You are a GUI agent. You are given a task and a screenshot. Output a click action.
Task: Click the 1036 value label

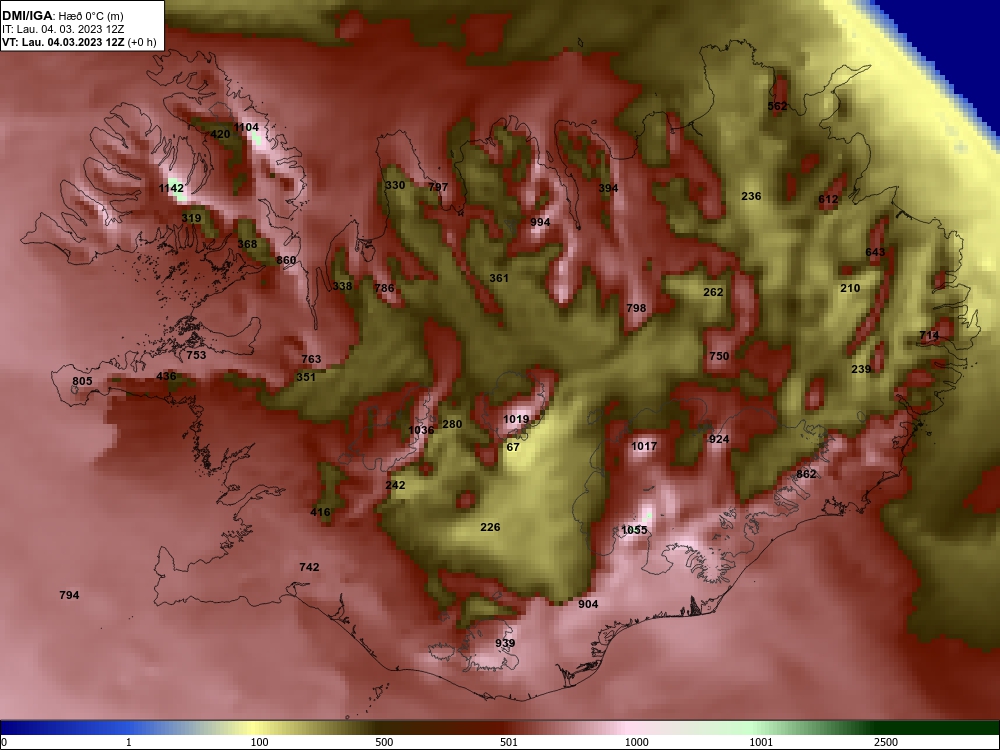[x=421, y=430]
